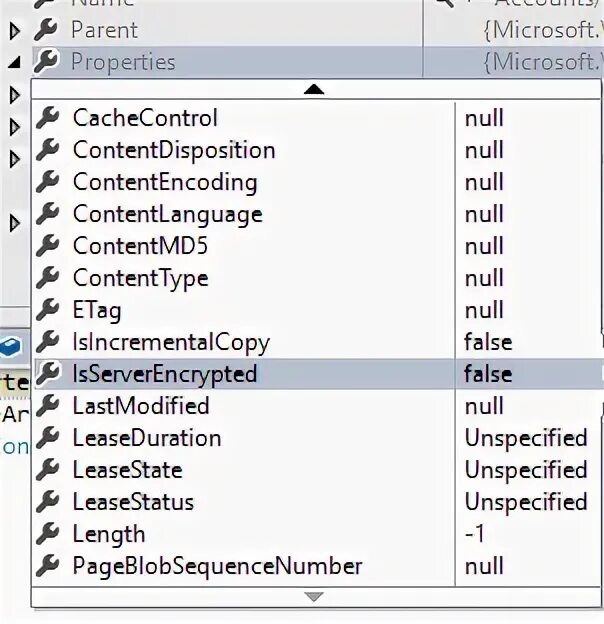The height and width of the screenshot is (624, 604).
Task: Click the LeaseDuration Unspecified value
Action: (x=525, y=438)
